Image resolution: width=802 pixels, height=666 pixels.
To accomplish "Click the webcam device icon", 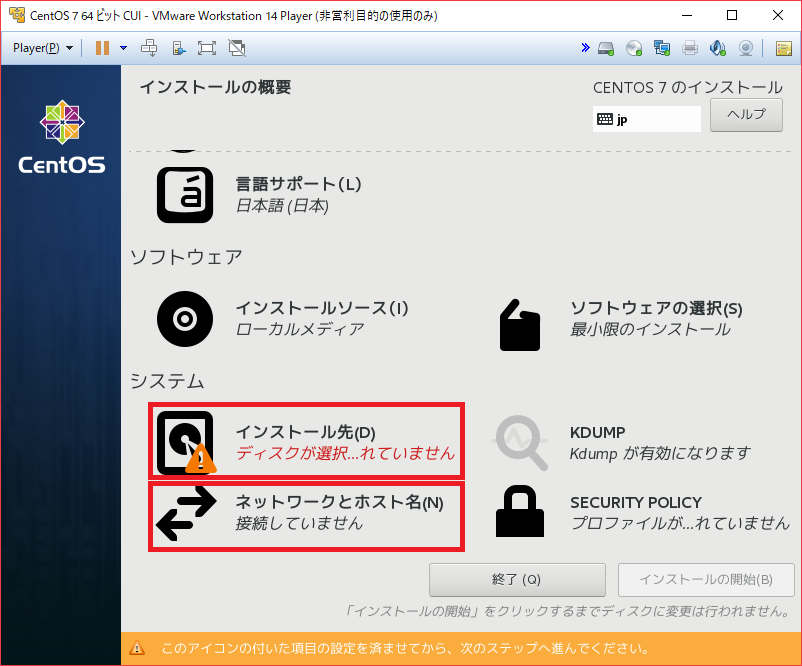I will (x=746, y=49).
